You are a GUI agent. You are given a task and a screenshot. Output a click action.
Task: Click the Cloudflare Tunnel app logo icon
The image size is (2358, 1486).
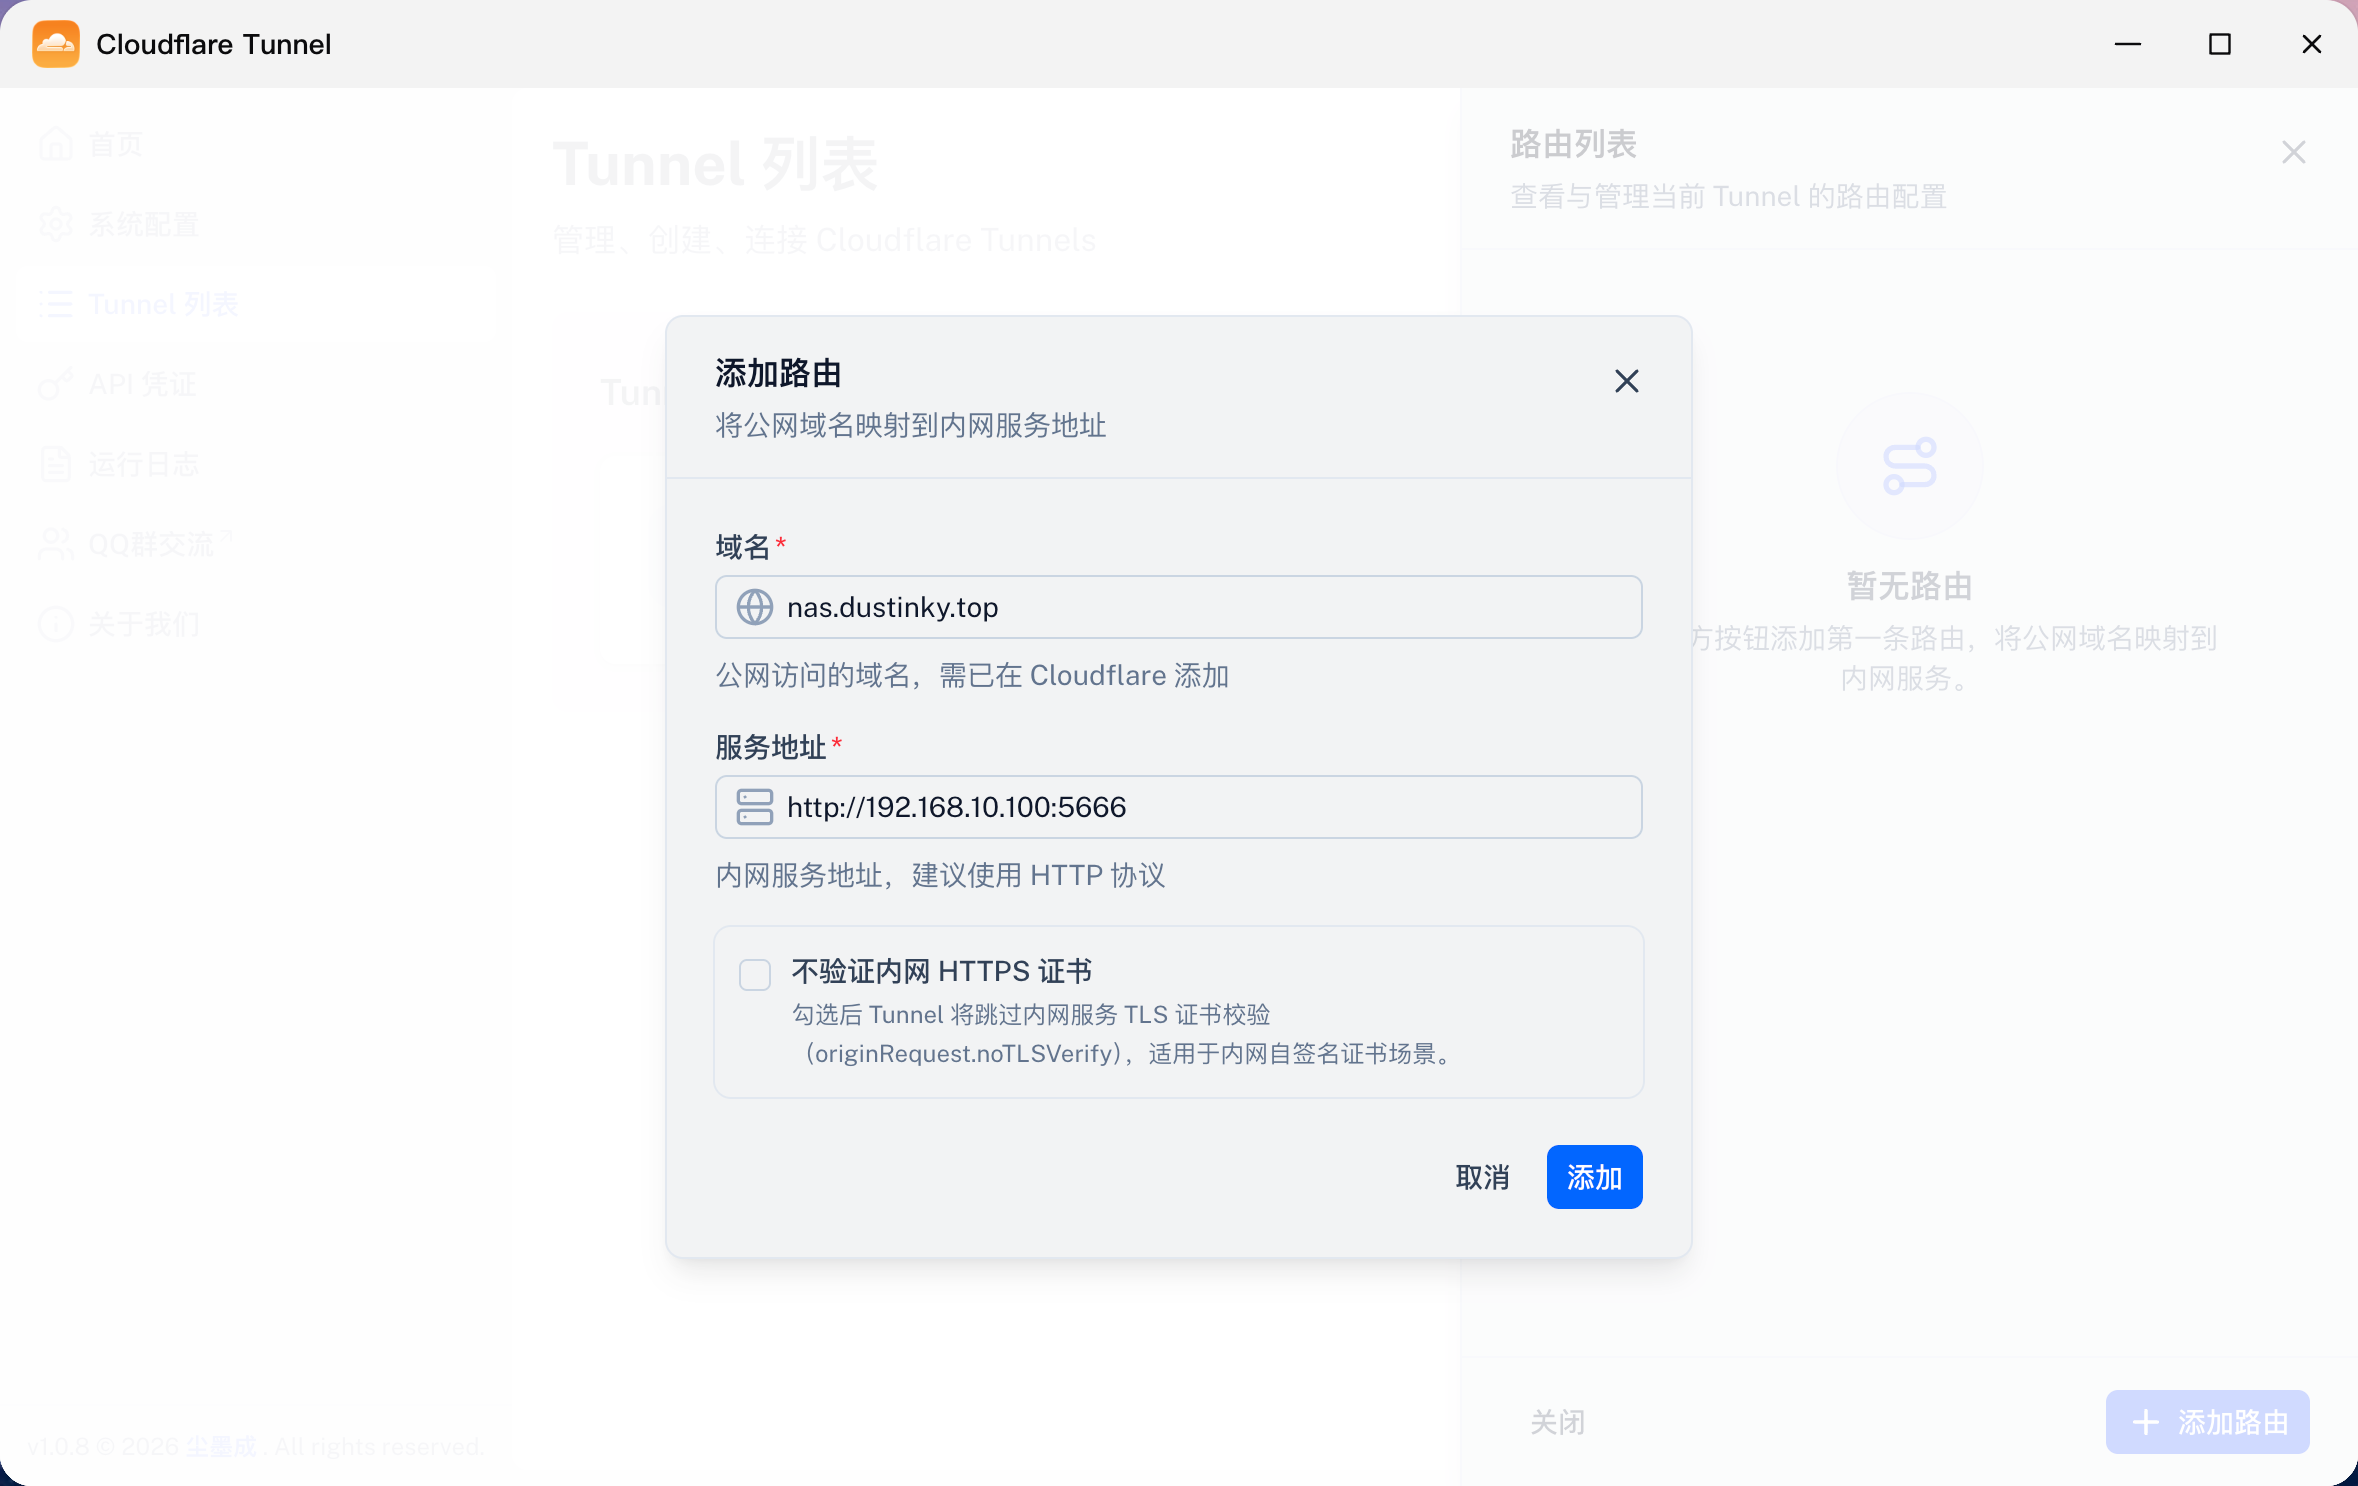[x=56, y=44]
